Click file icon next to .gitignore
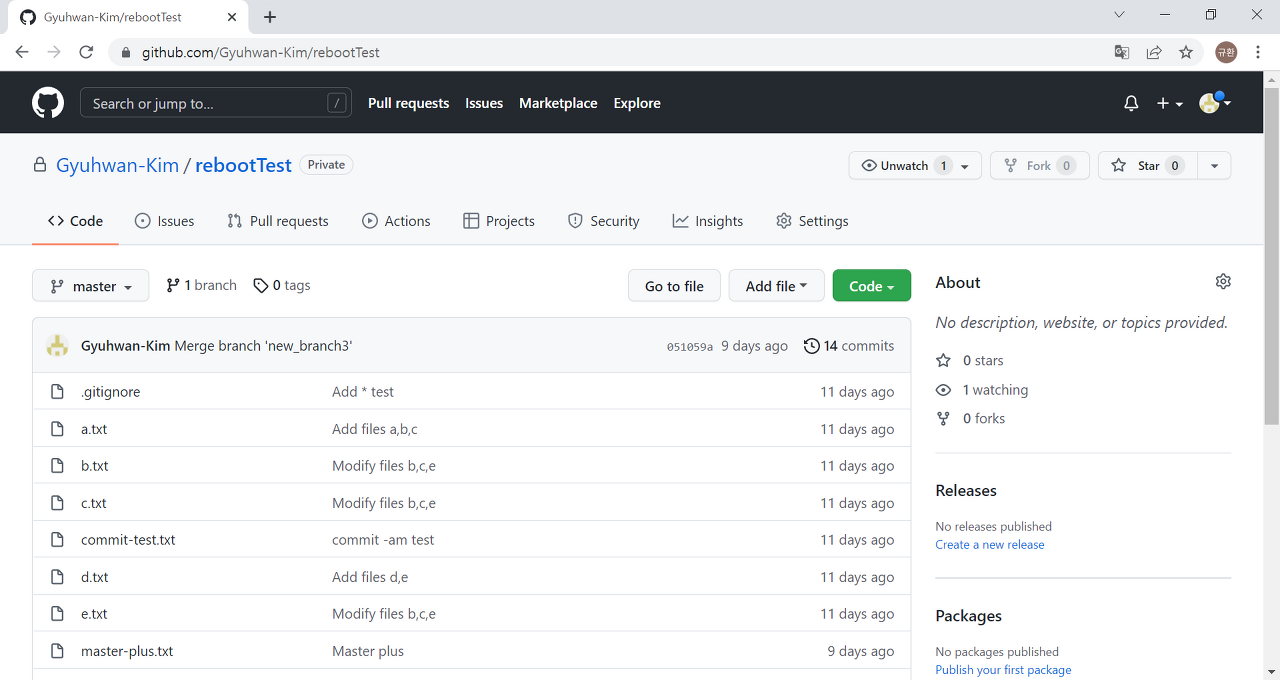The width and height of the screenshot is (1280, 680). tap(57, 392)
